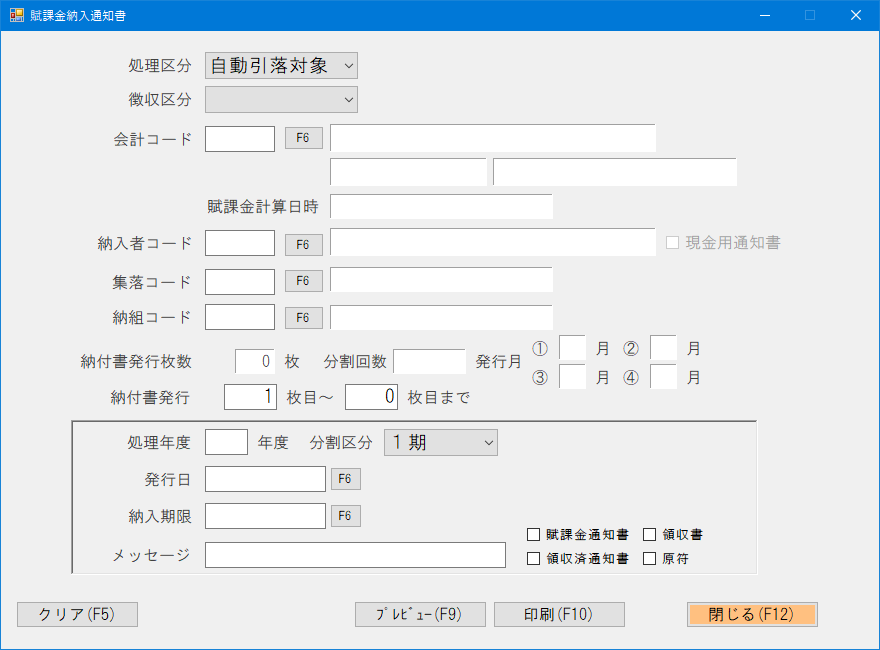Screen dimensions: 880x650
Task: Open the F6 lookup for 会計コード
Action: tap(303, 138)
